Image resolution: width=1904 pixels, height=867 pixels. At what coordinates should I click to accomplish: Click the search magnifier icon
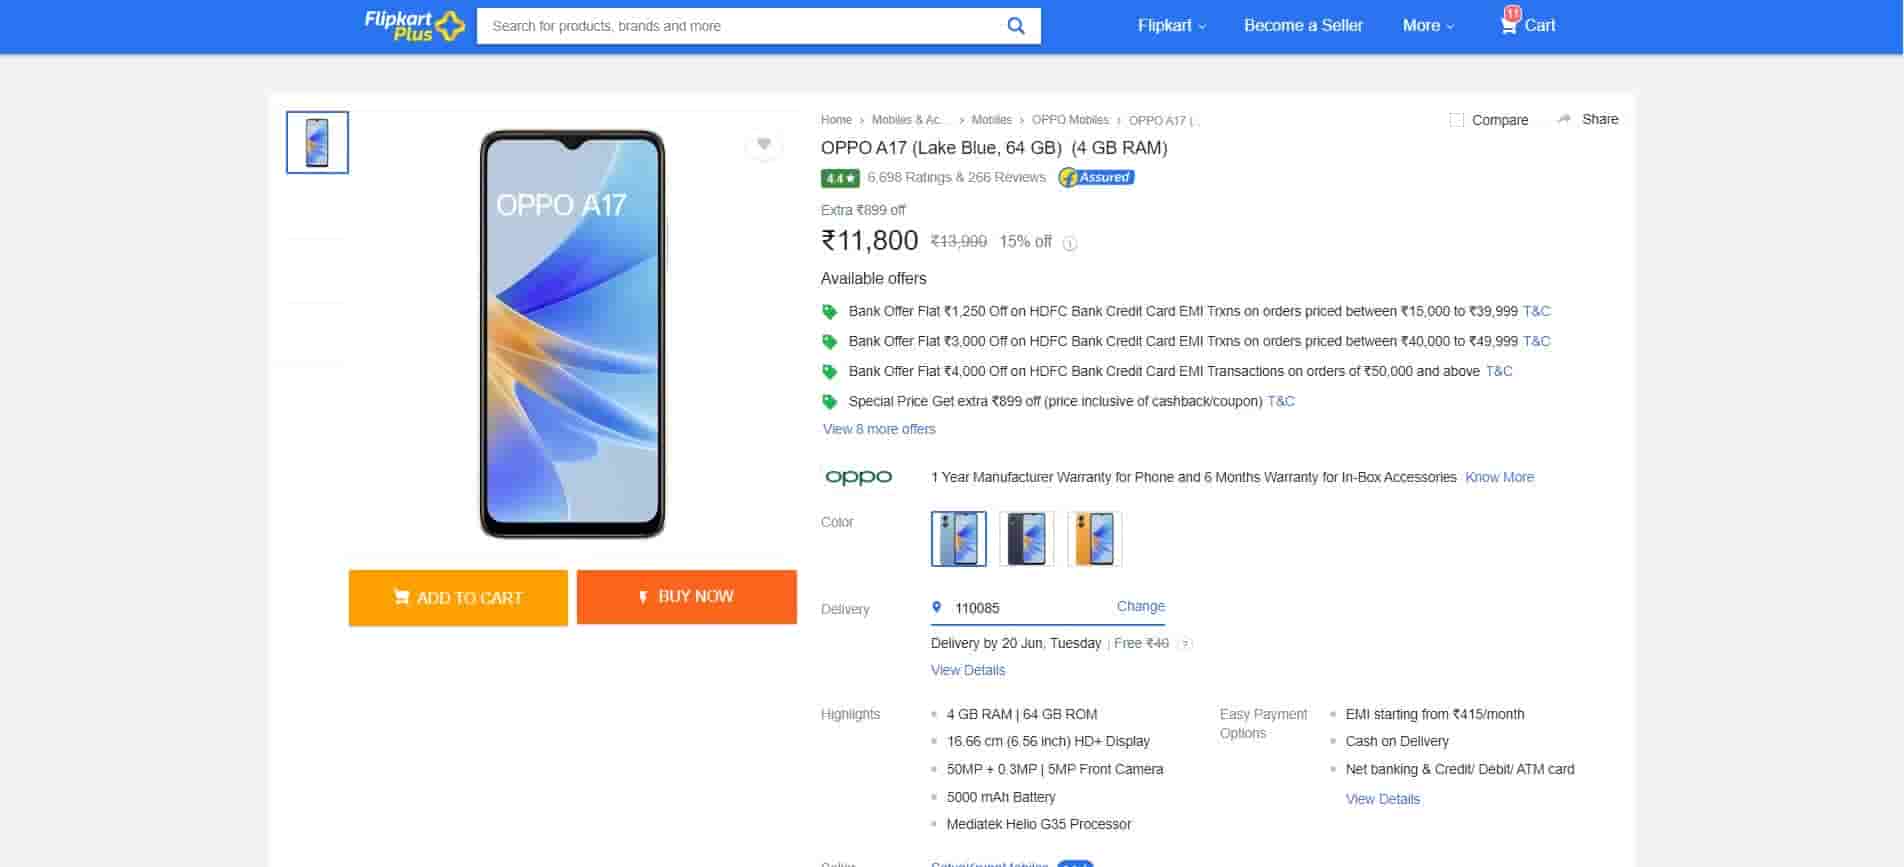coord(1015,26)
